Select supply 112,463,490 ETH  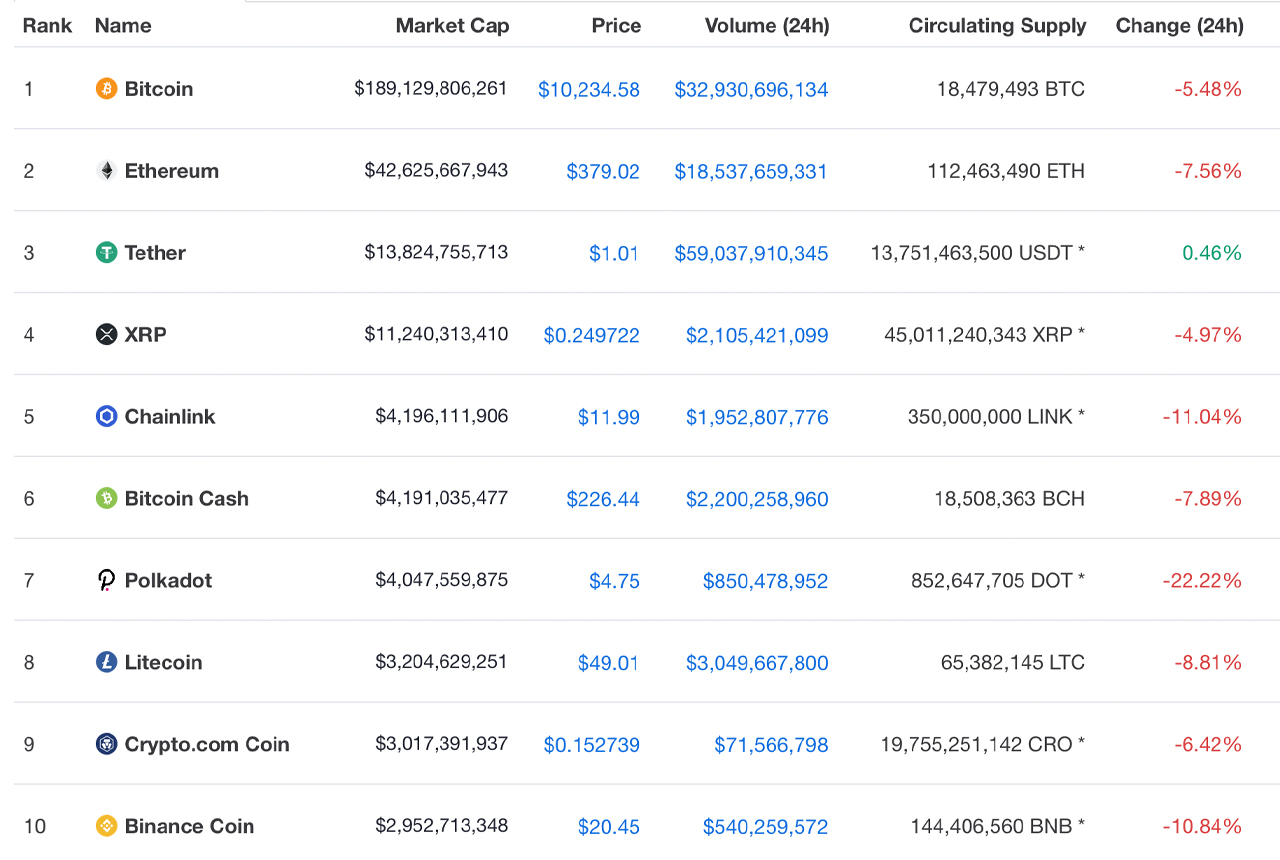coord(1006,171)
